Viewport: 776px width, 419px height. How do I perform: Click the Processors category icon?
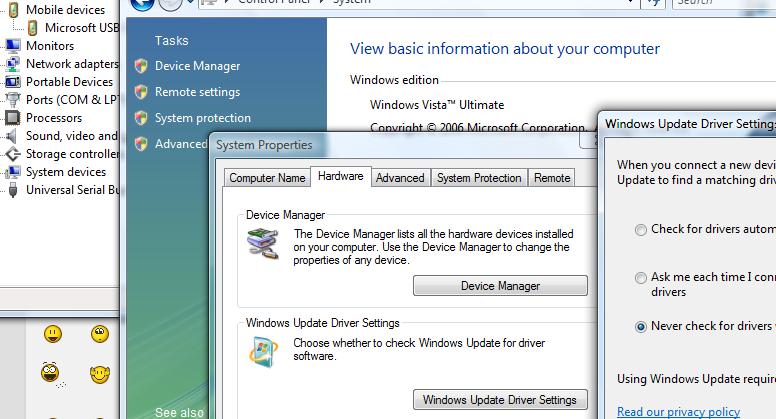click(13, 118)
